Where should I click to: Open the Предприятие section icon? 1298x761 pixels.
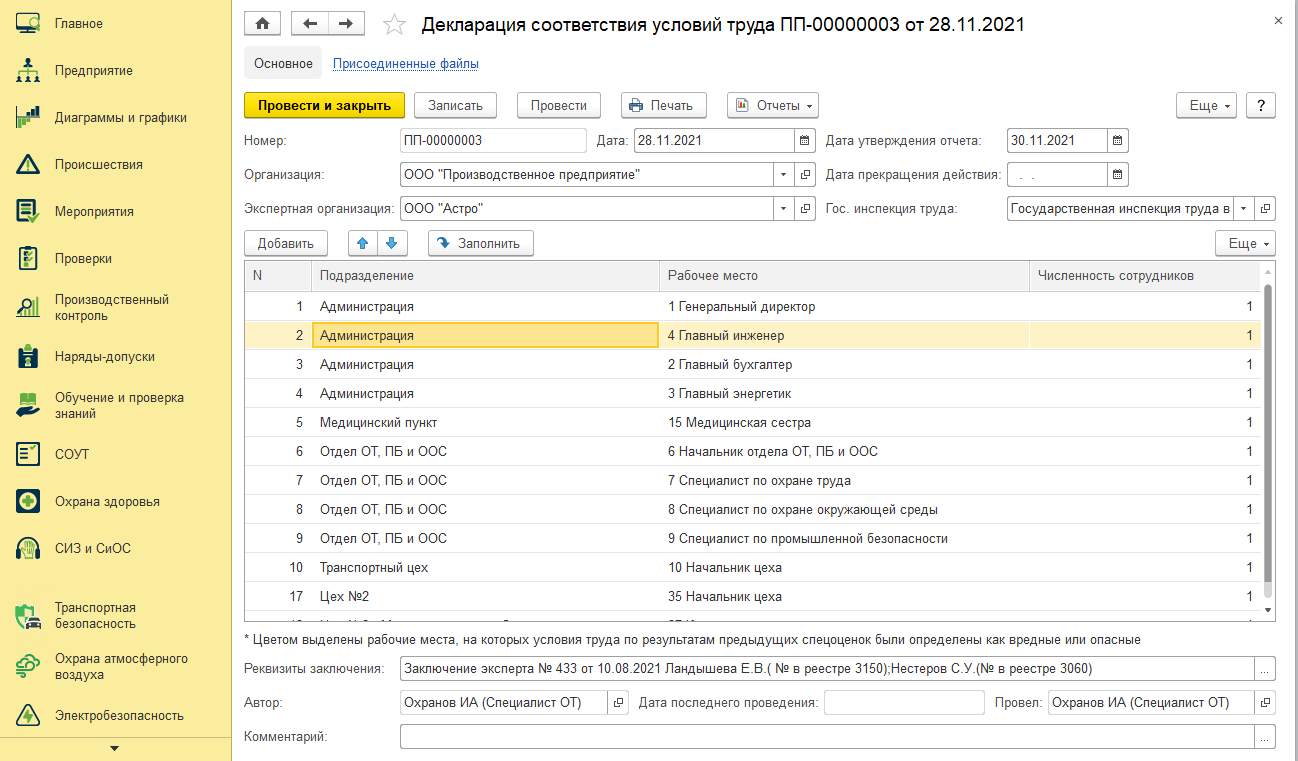28,71
